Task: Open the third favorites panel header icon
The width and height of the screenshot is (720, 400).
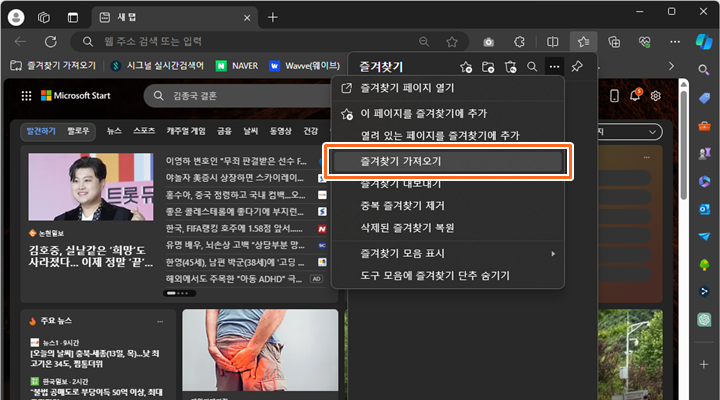Action: (510, 67)
